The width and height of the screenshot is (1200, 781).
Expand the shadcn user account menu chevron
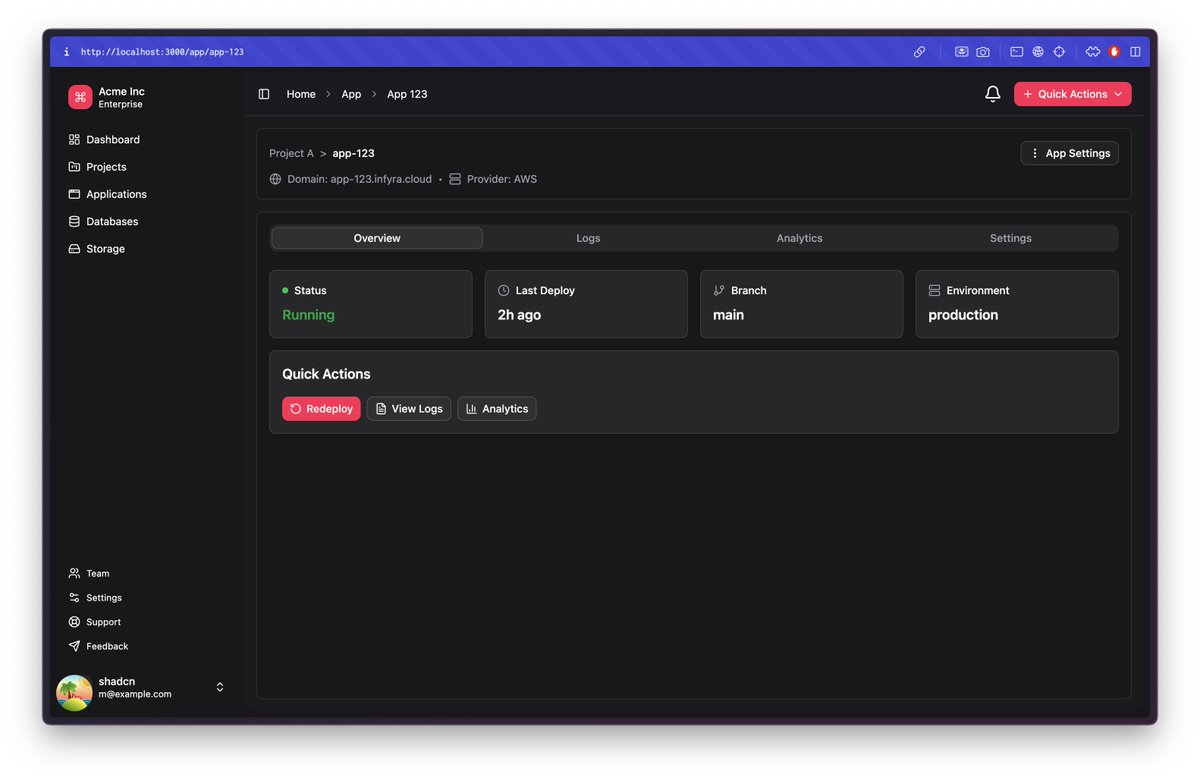pyautogui.click(x=220, y=687)
